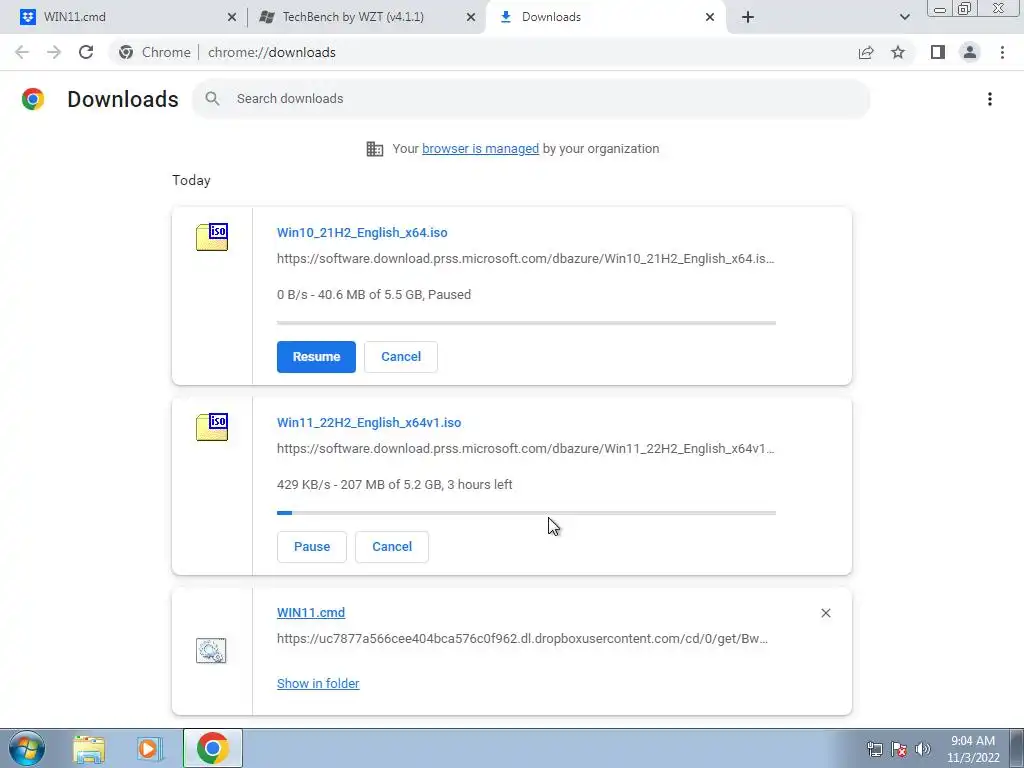The image size is (1024, 768).
Task: Click the browser forward arrow
Action: click(x=54, y=52)
